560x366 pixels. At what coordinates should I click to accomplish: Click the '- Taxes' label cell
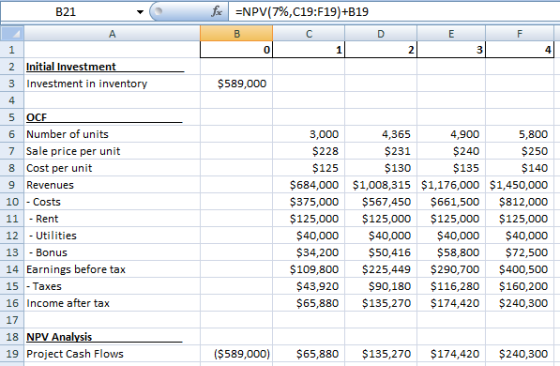tap(112, 286)
